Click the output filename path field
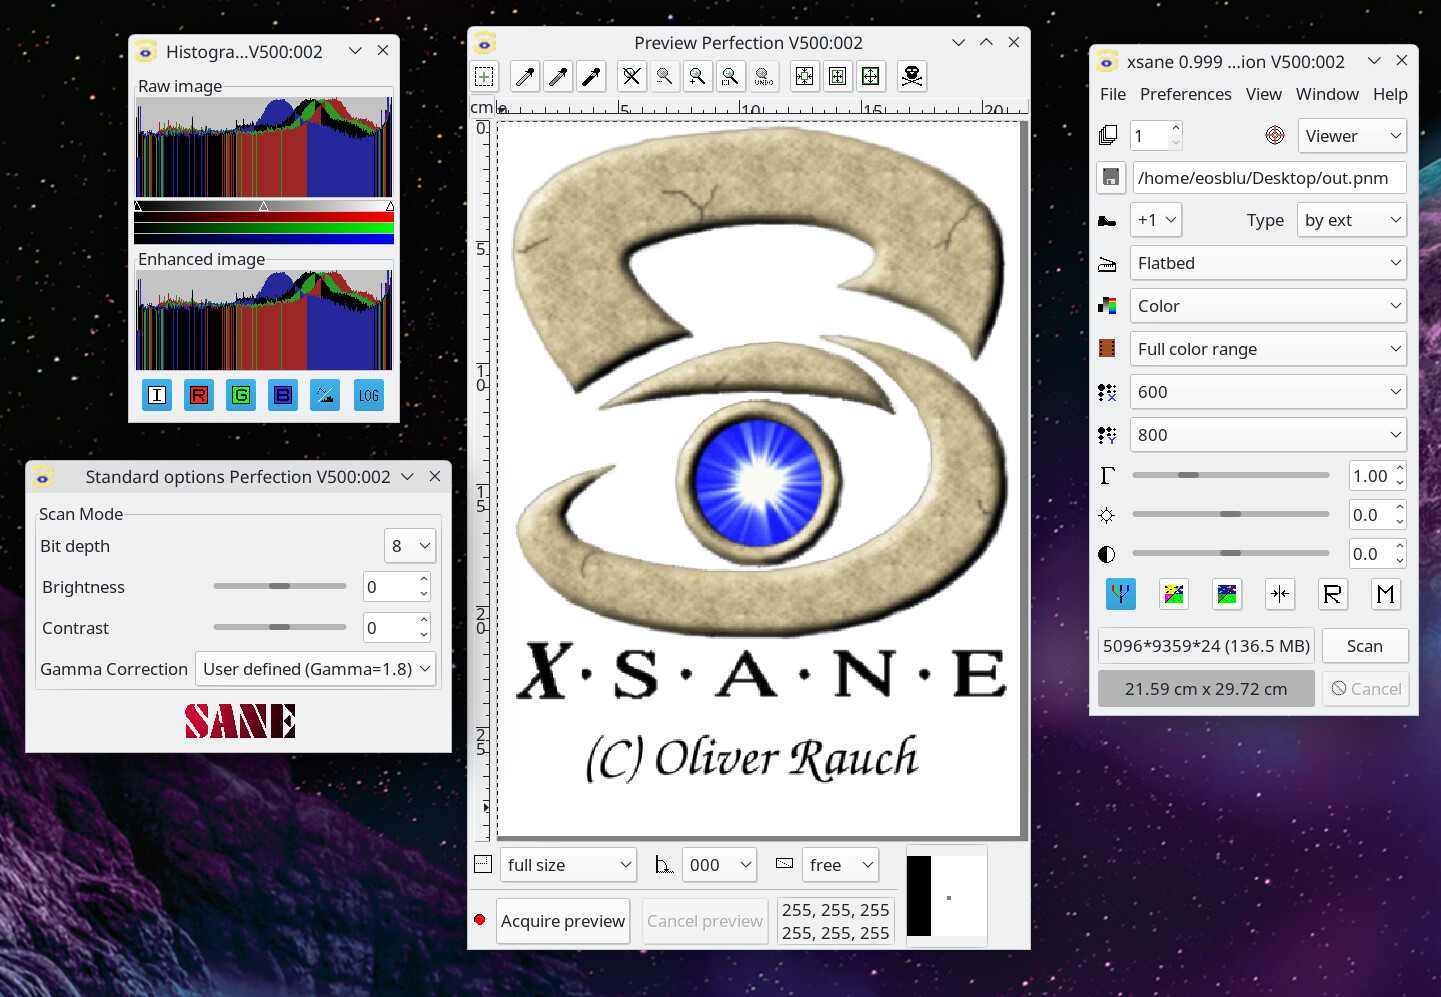This screenshot has width=1441, height=997. click(1268, 178)
